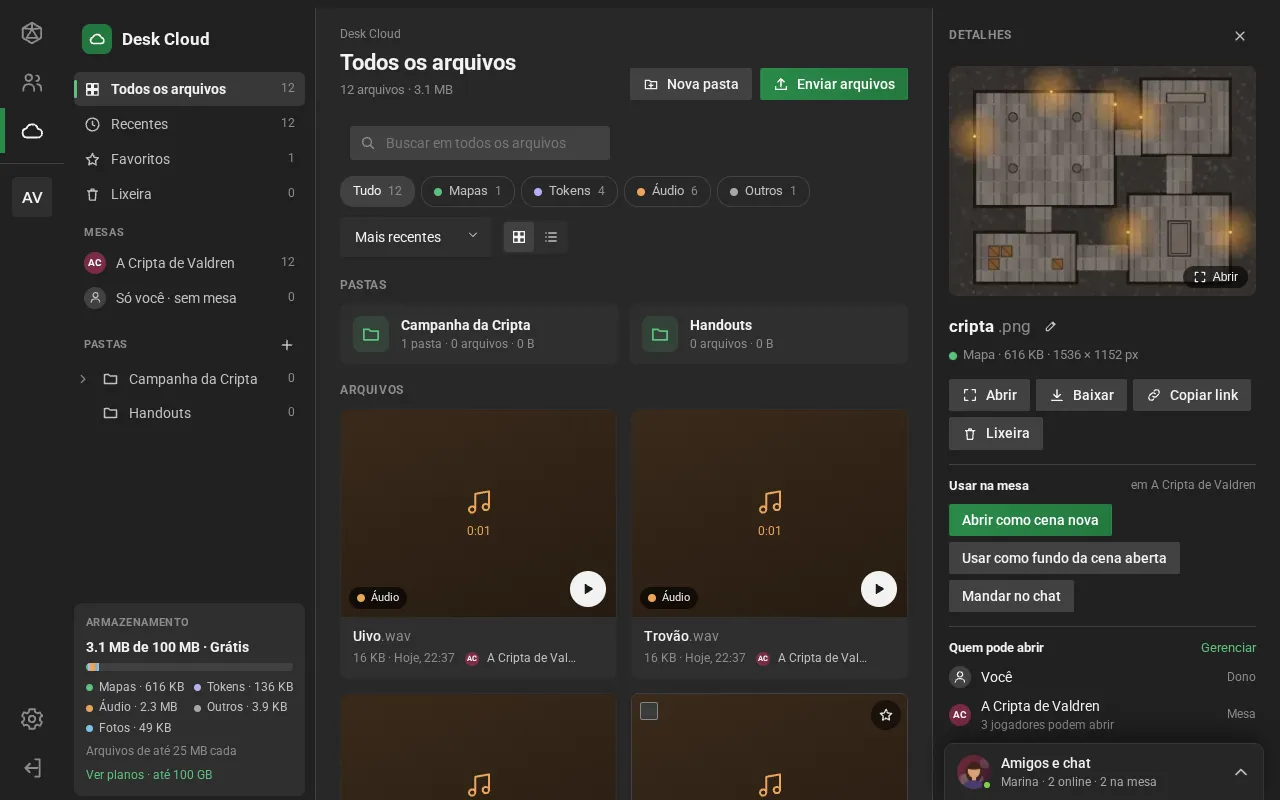Switch to list view

[551, 237]
